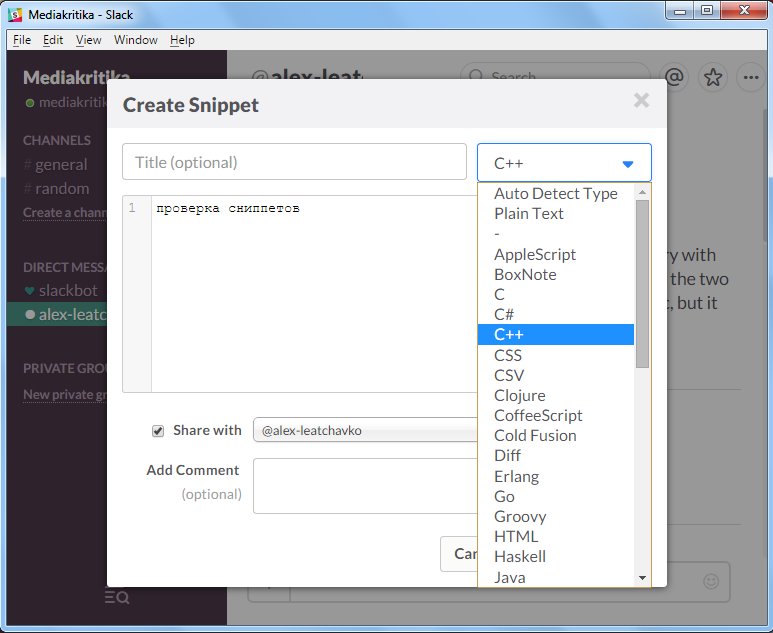Choose Erlang from the list

pos(556,476)
